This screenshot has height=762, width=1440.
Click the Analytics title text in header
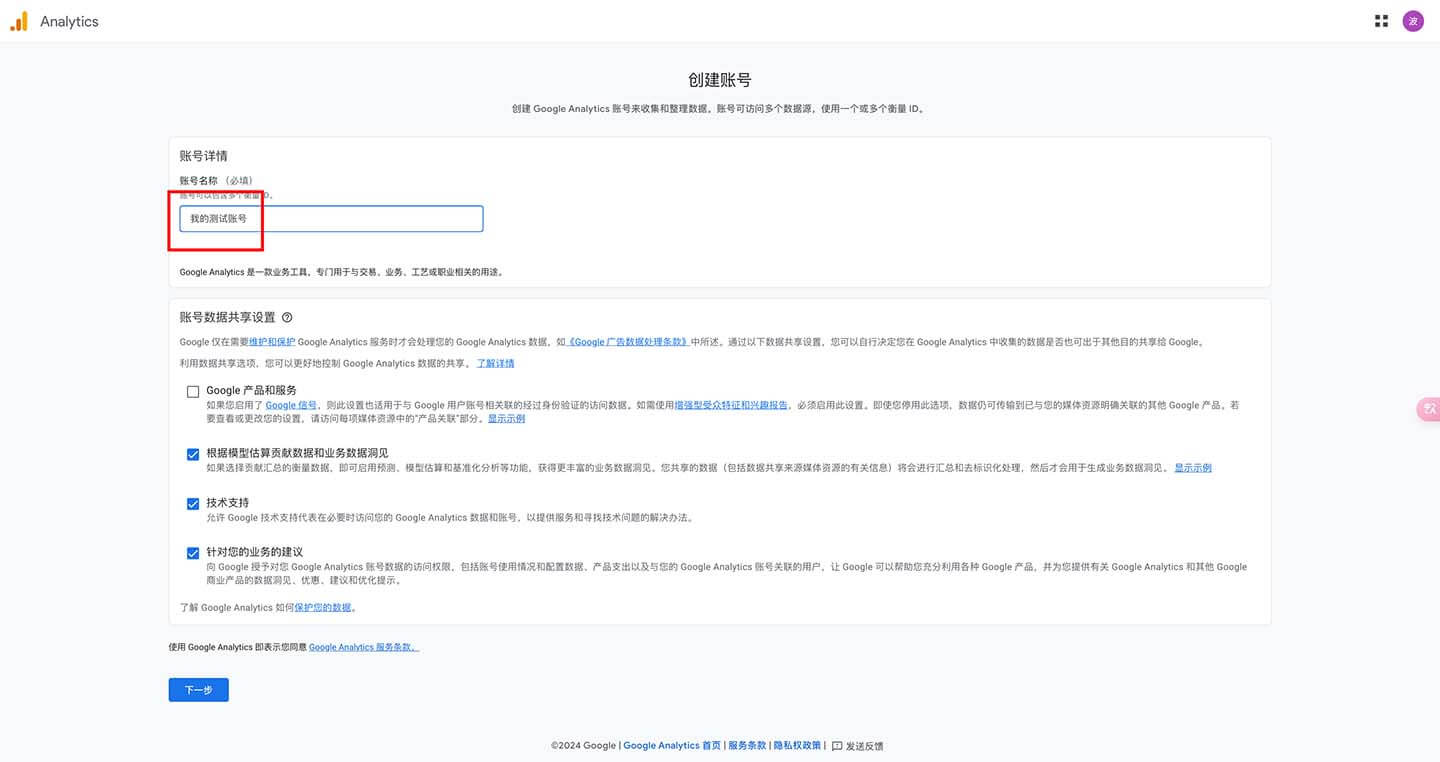point(69,21)
